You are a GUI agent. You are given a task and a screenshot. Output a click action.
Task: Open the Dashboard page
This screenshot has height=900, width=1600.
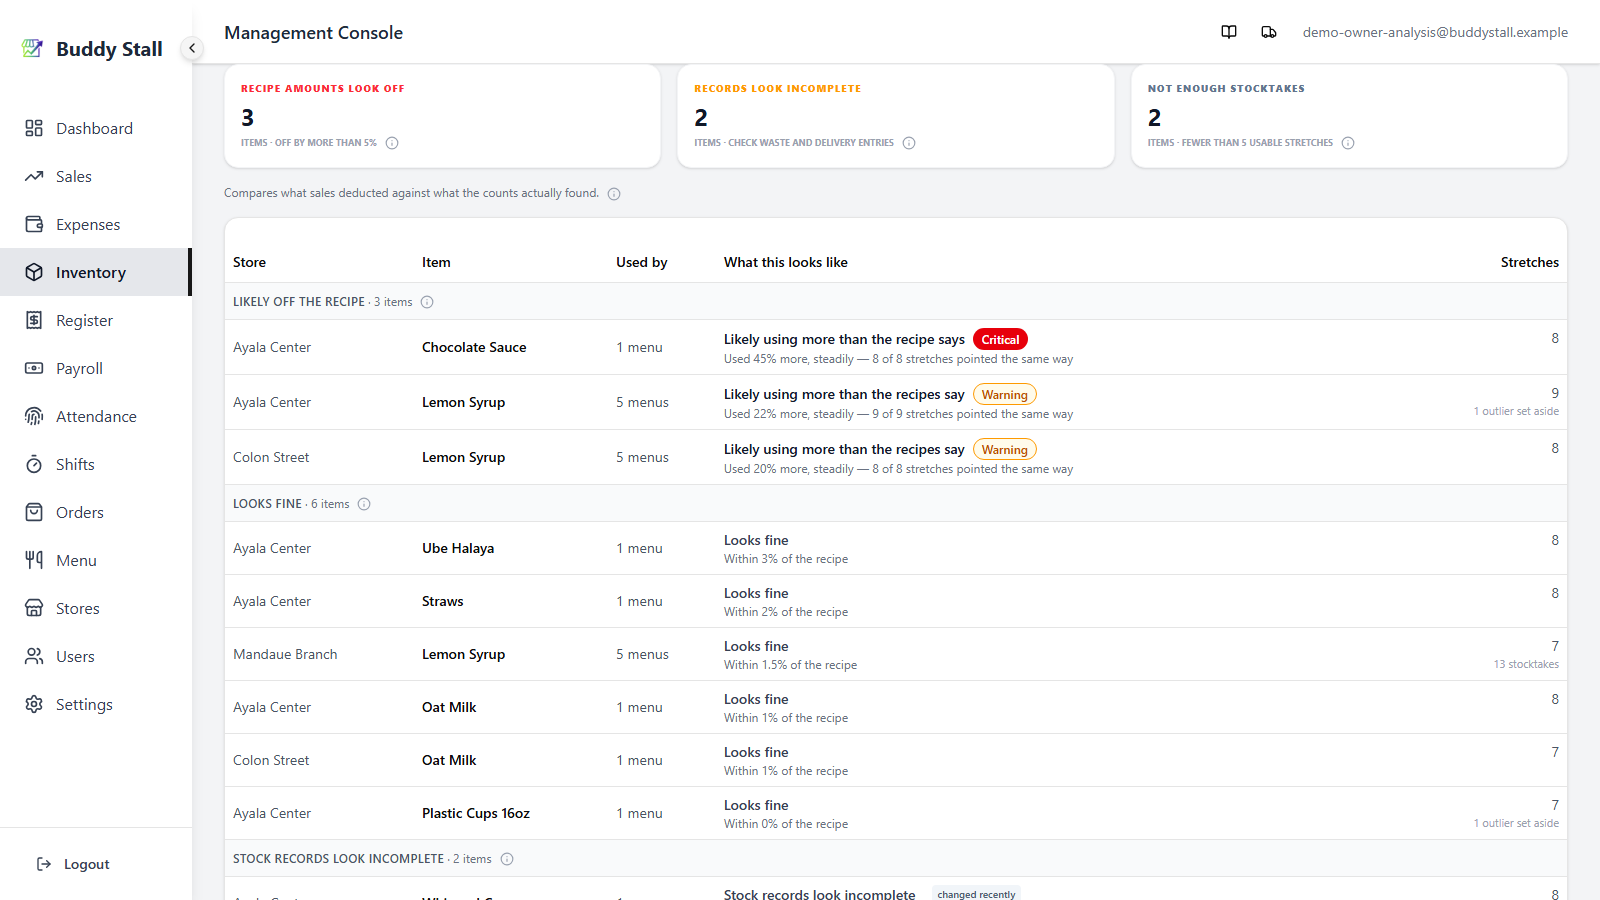pos(95,128)
